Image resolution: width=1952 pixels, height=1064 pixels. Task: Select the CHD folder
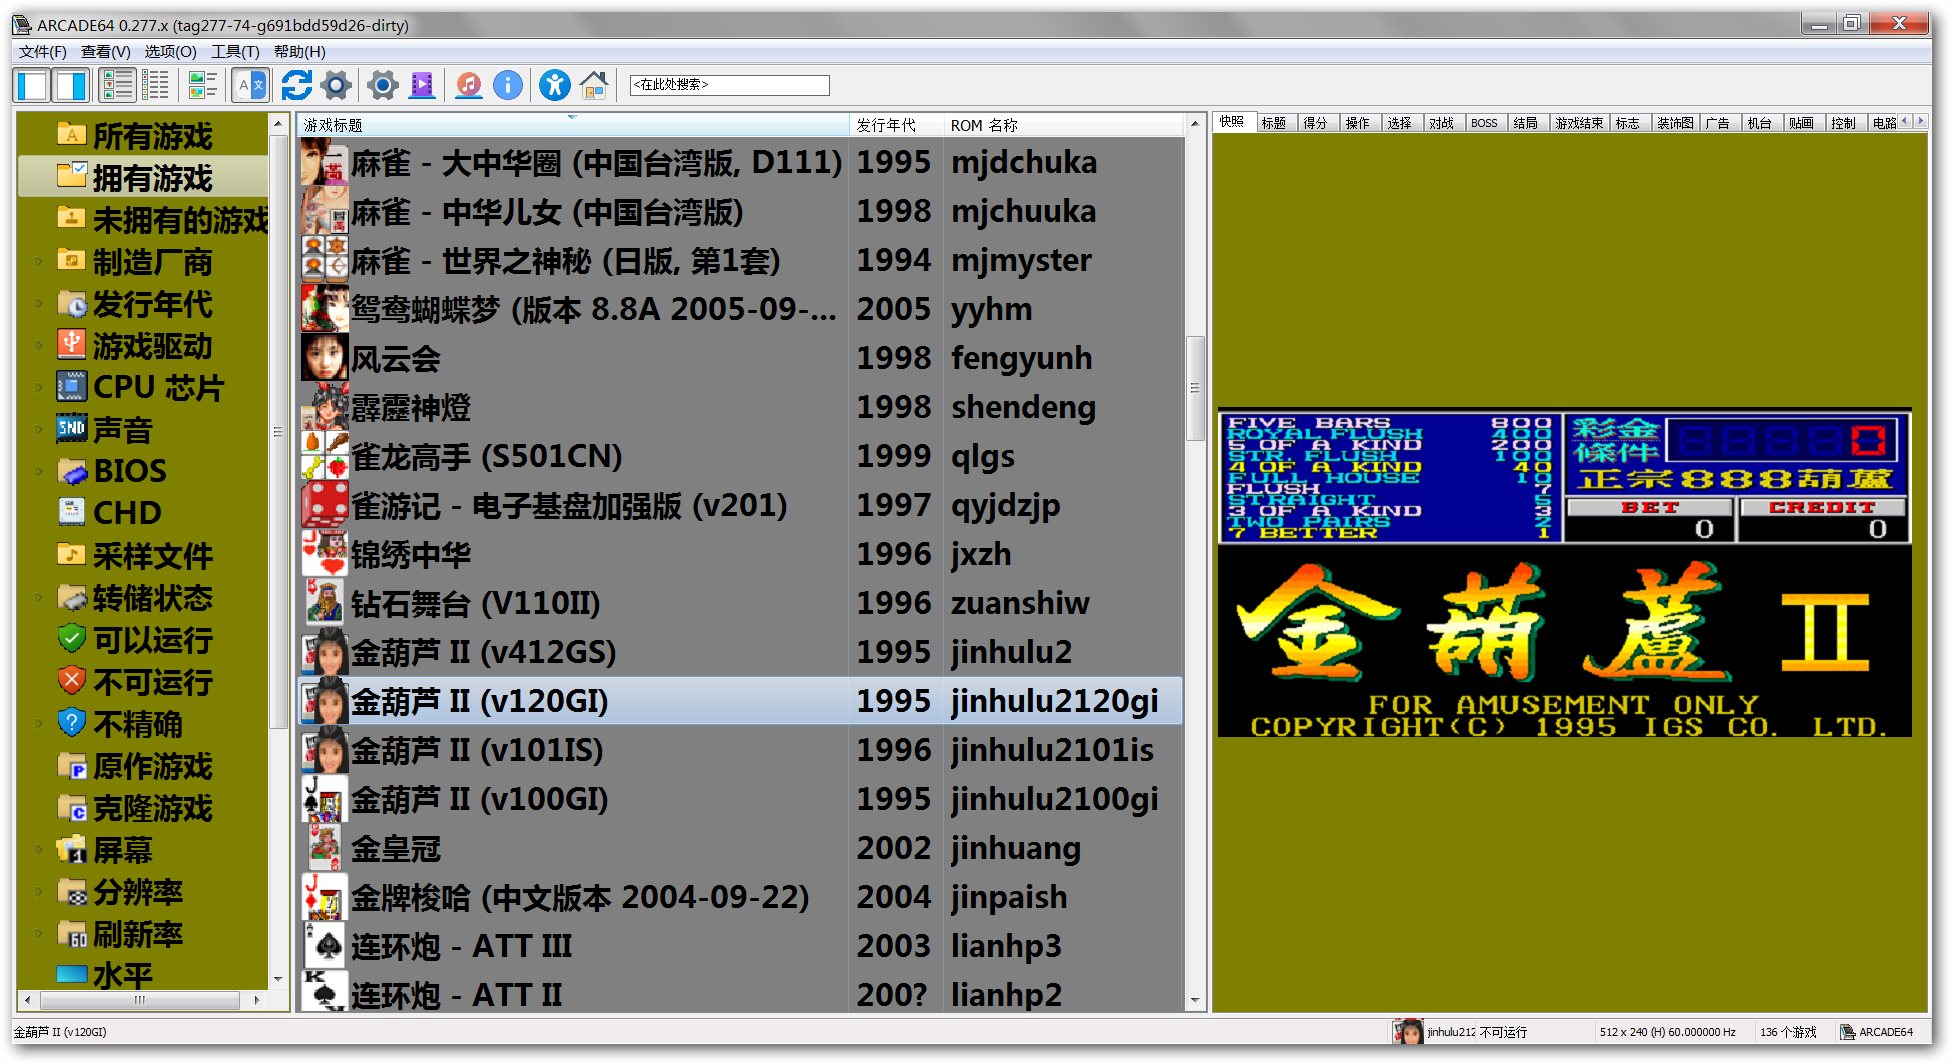tap(127, 513)
